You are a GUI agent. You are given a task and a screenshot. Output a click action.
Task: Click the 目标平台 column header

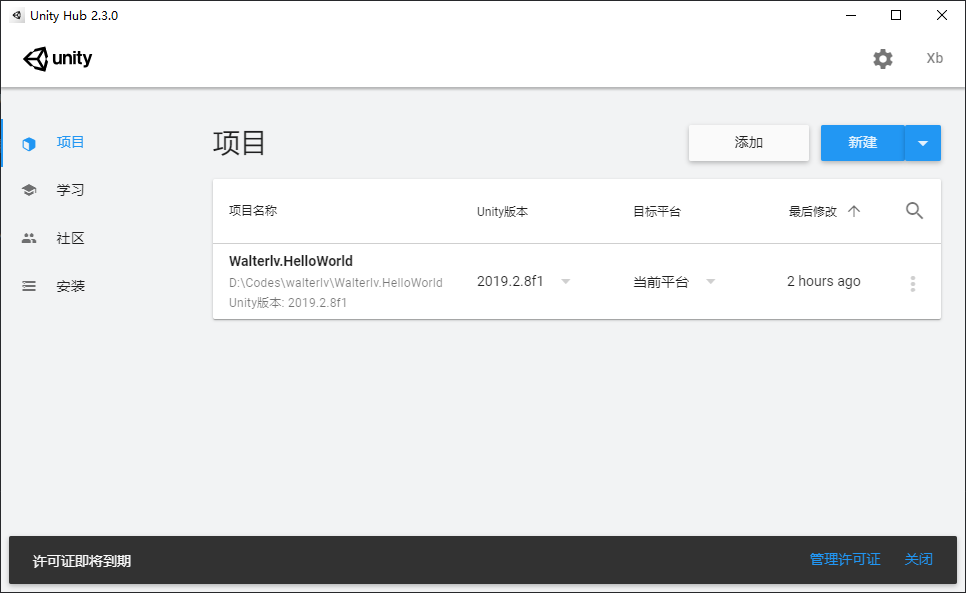pyautogui.click(x=657, y=212)
